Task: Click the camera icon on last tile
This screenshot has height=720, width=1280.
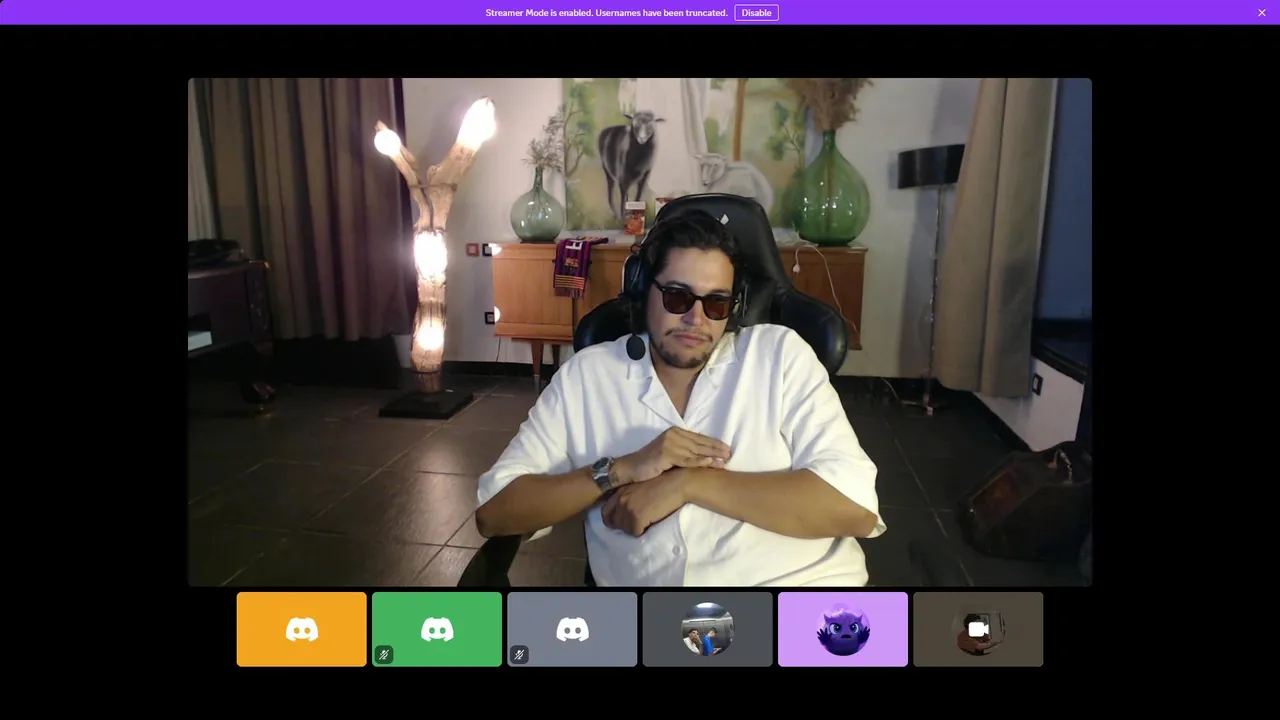Action: [x=978, y=629]
